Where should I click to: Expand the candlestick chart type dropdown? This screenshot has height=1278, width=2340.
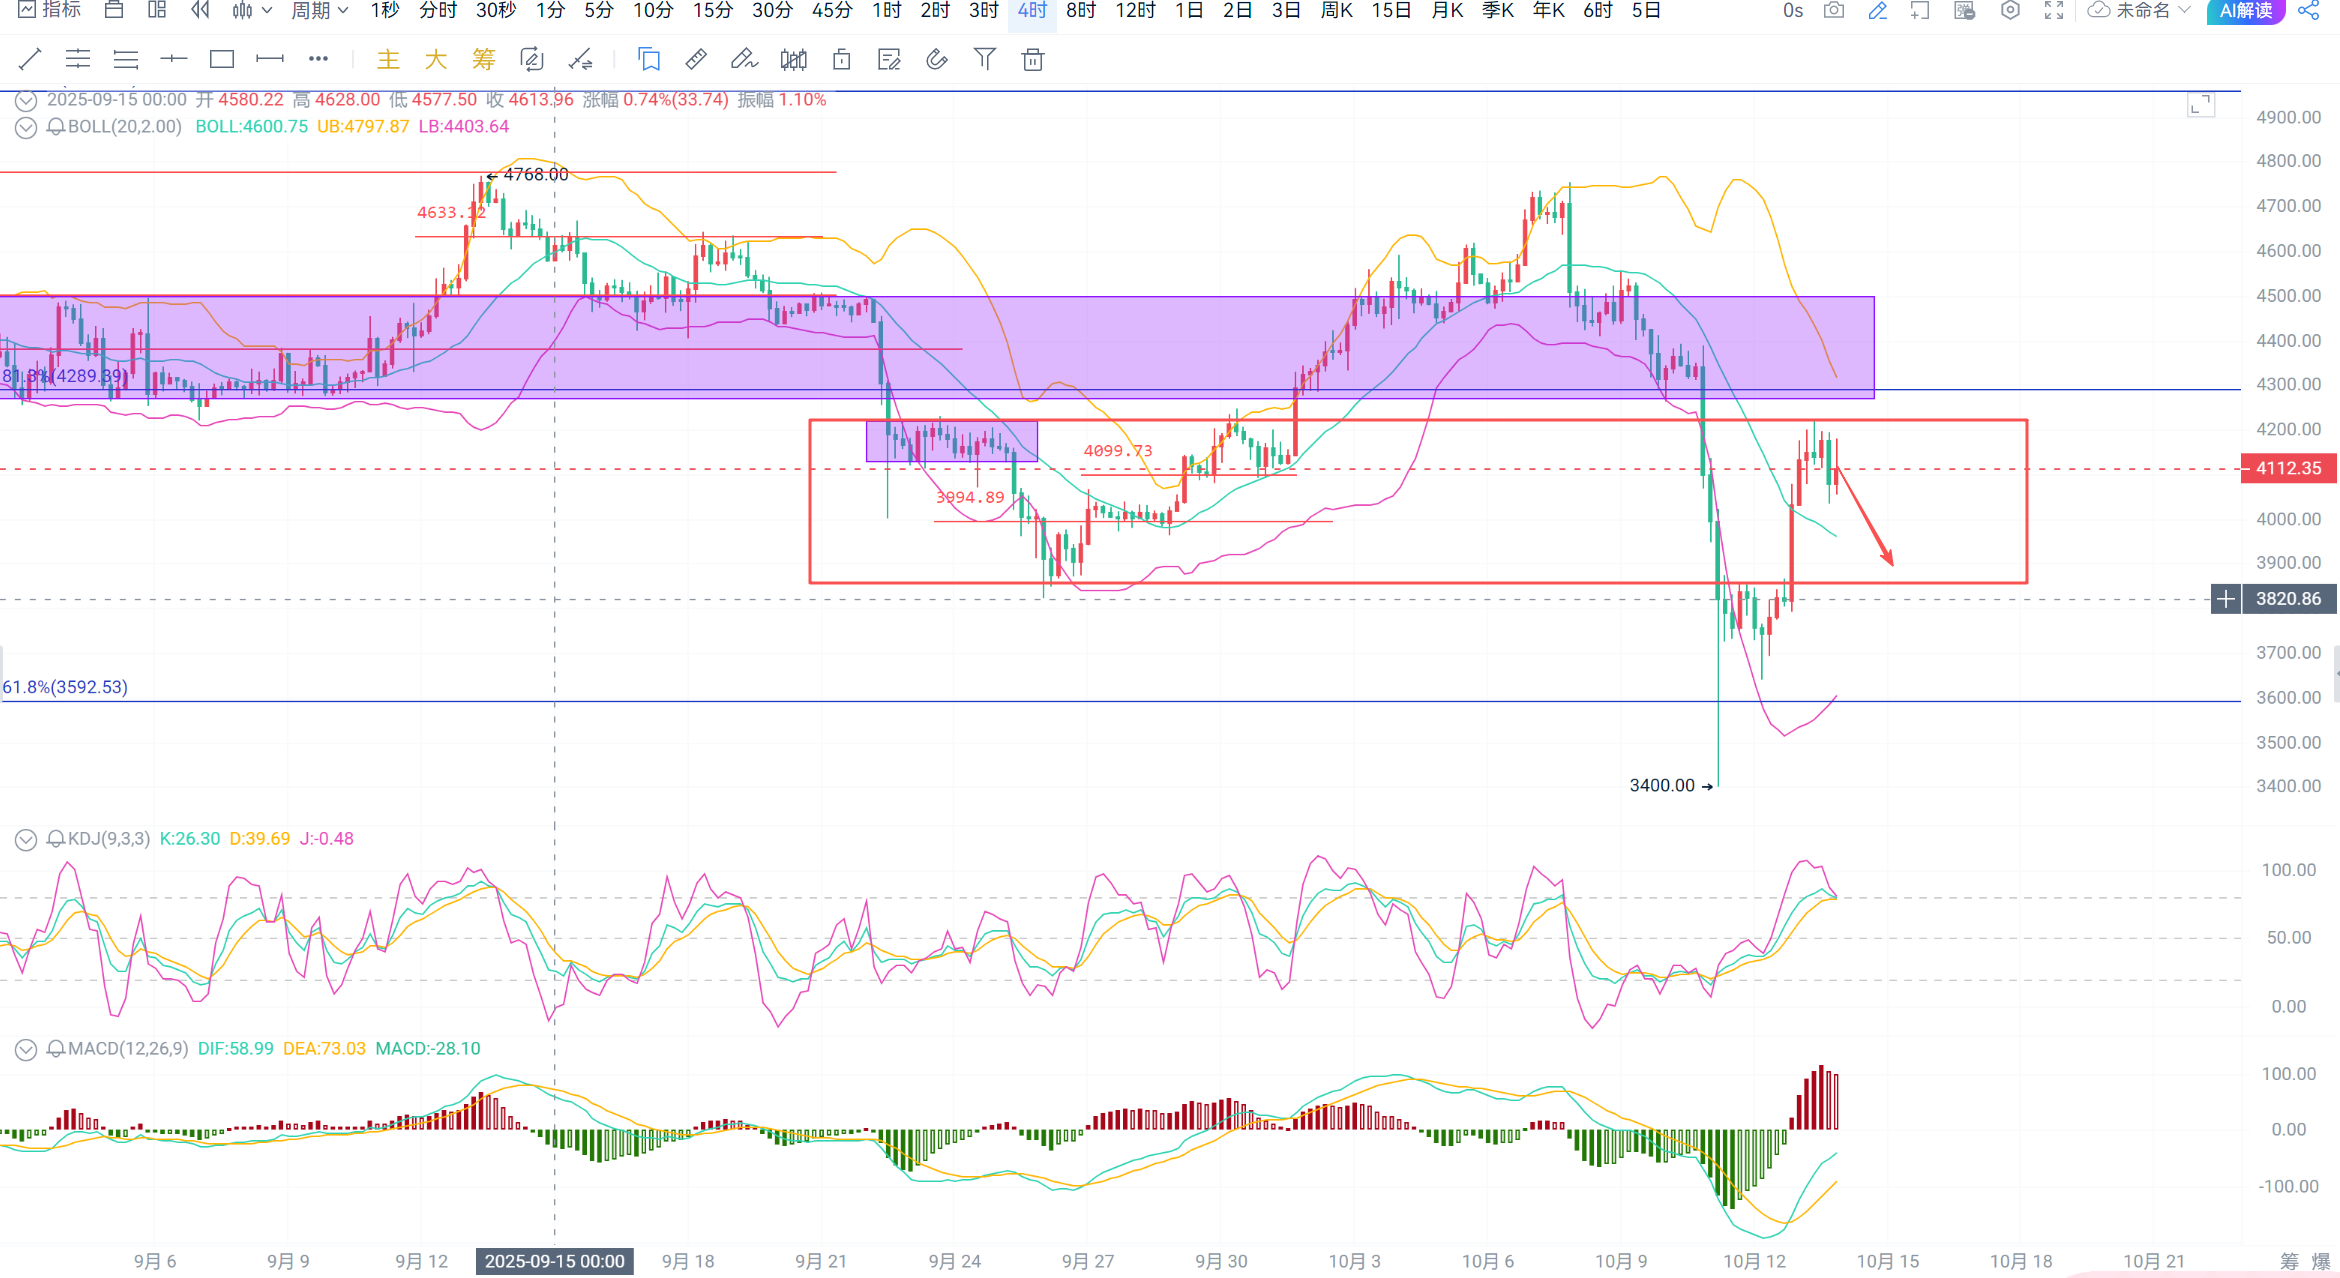click(x=252, y=11)
